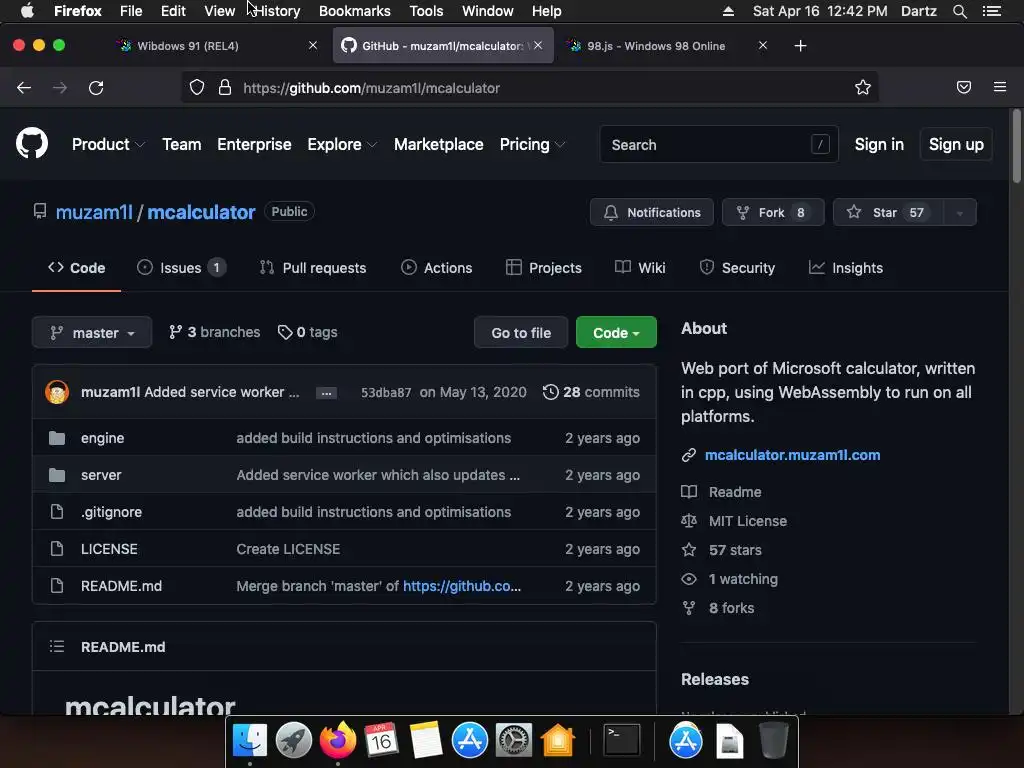Open the Insights tab

(x=846, y=268)
